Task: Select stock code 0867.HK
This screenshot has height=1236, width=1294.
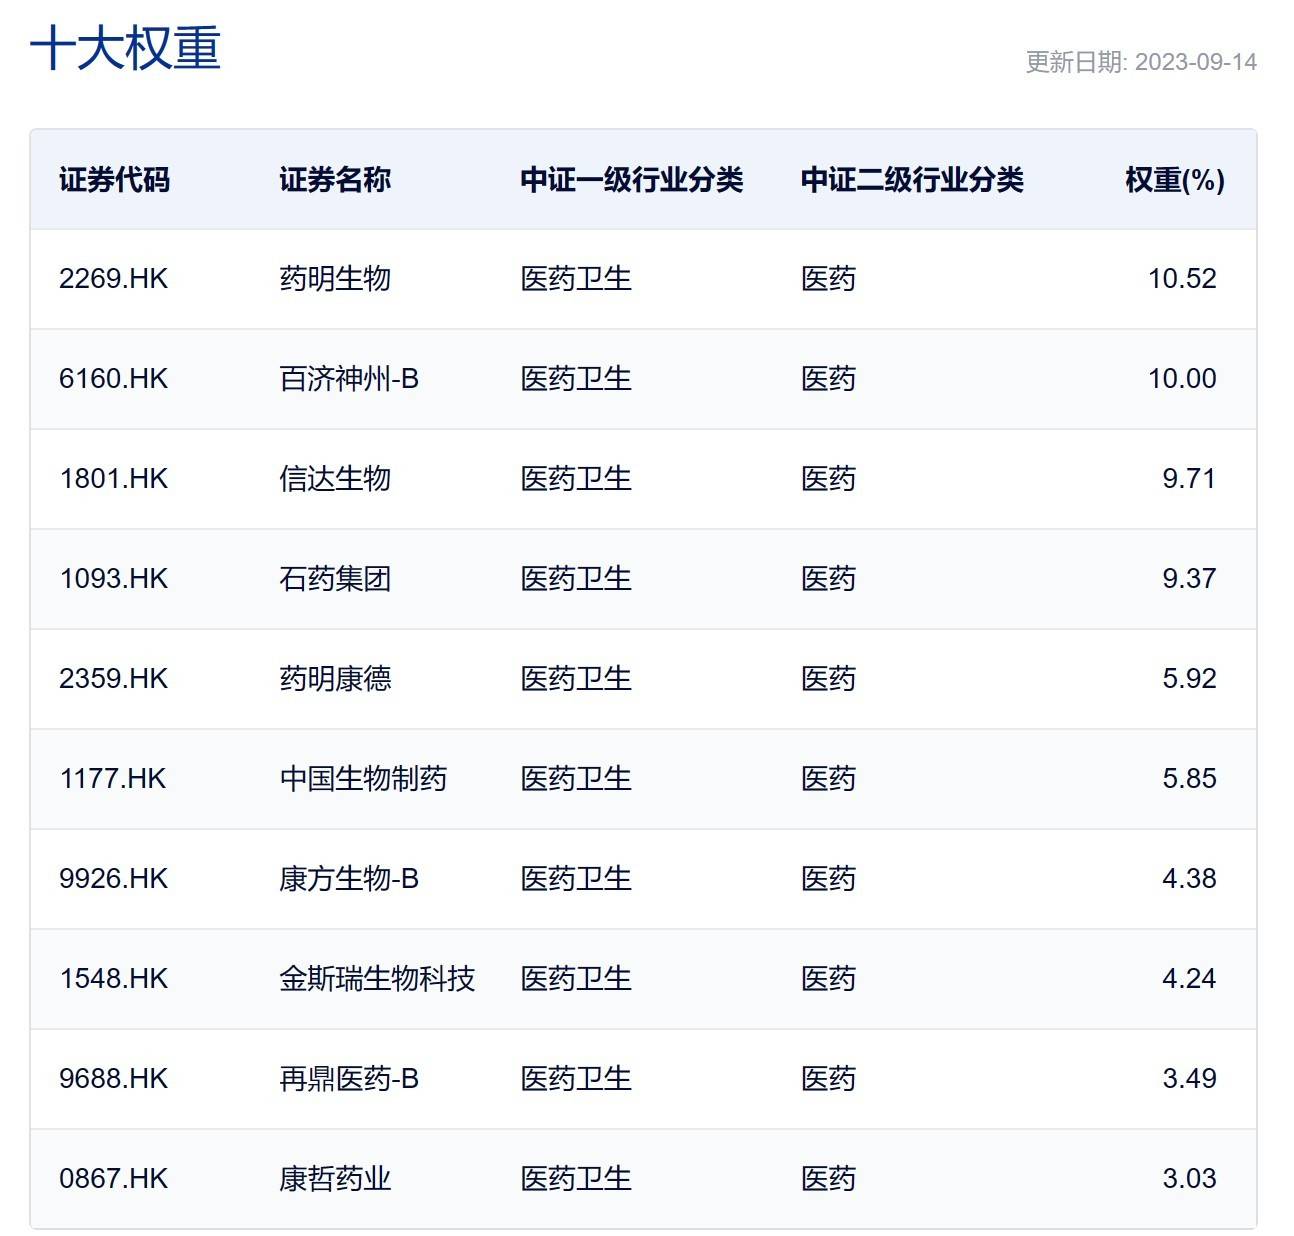Action: (113, 1179)
